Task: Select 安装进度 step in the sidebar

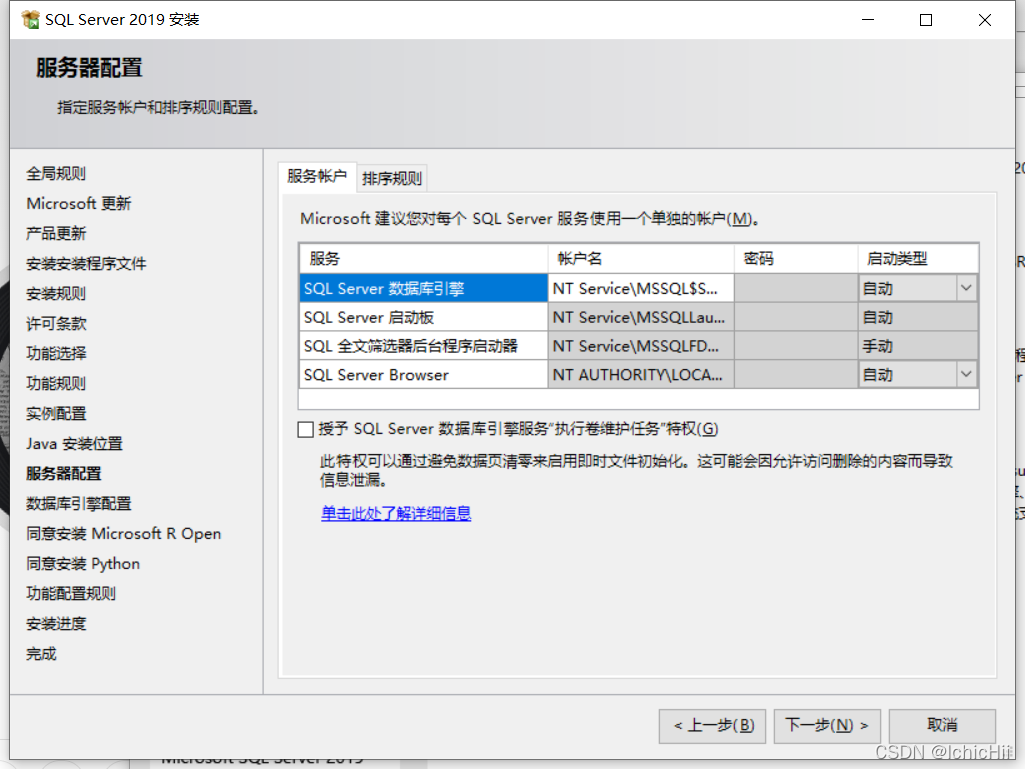Action: tap(56, 624)
